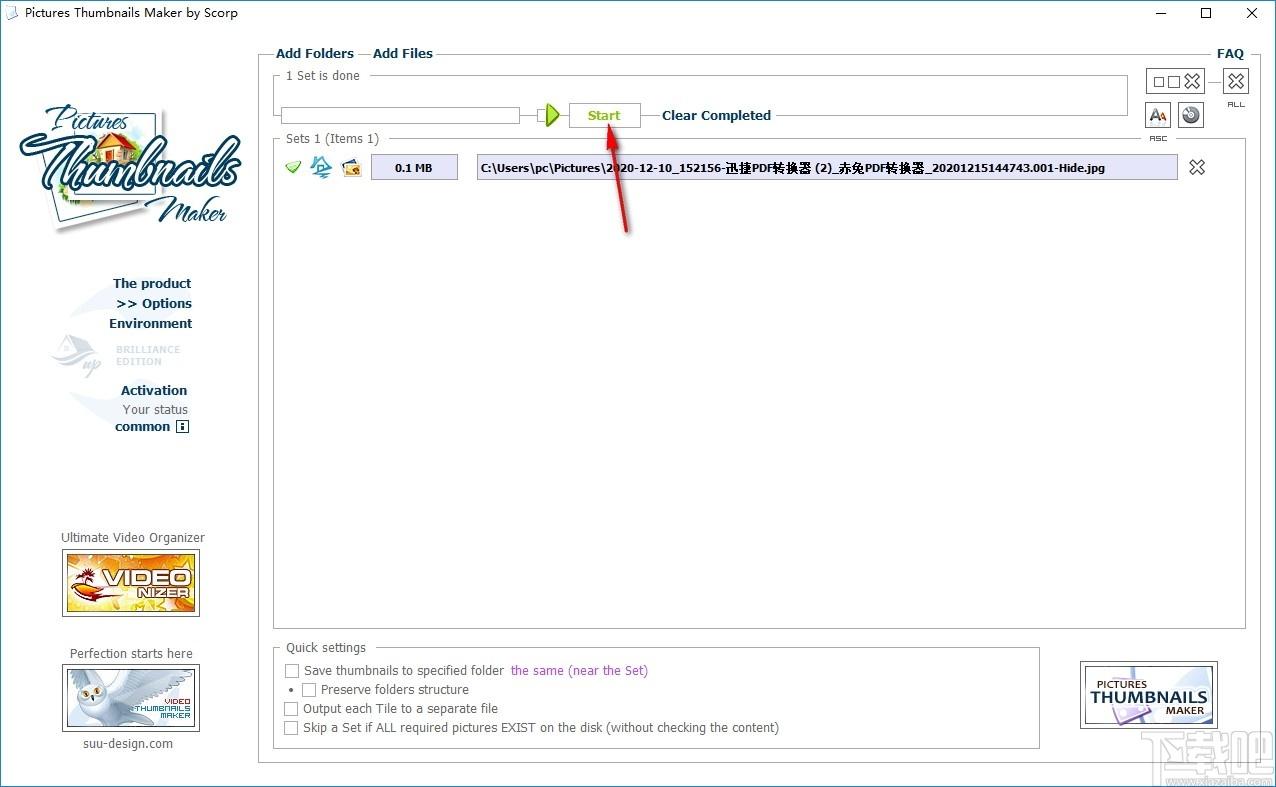
Task: Click the squares-and-X selection icon
Action: (1176, 82)
